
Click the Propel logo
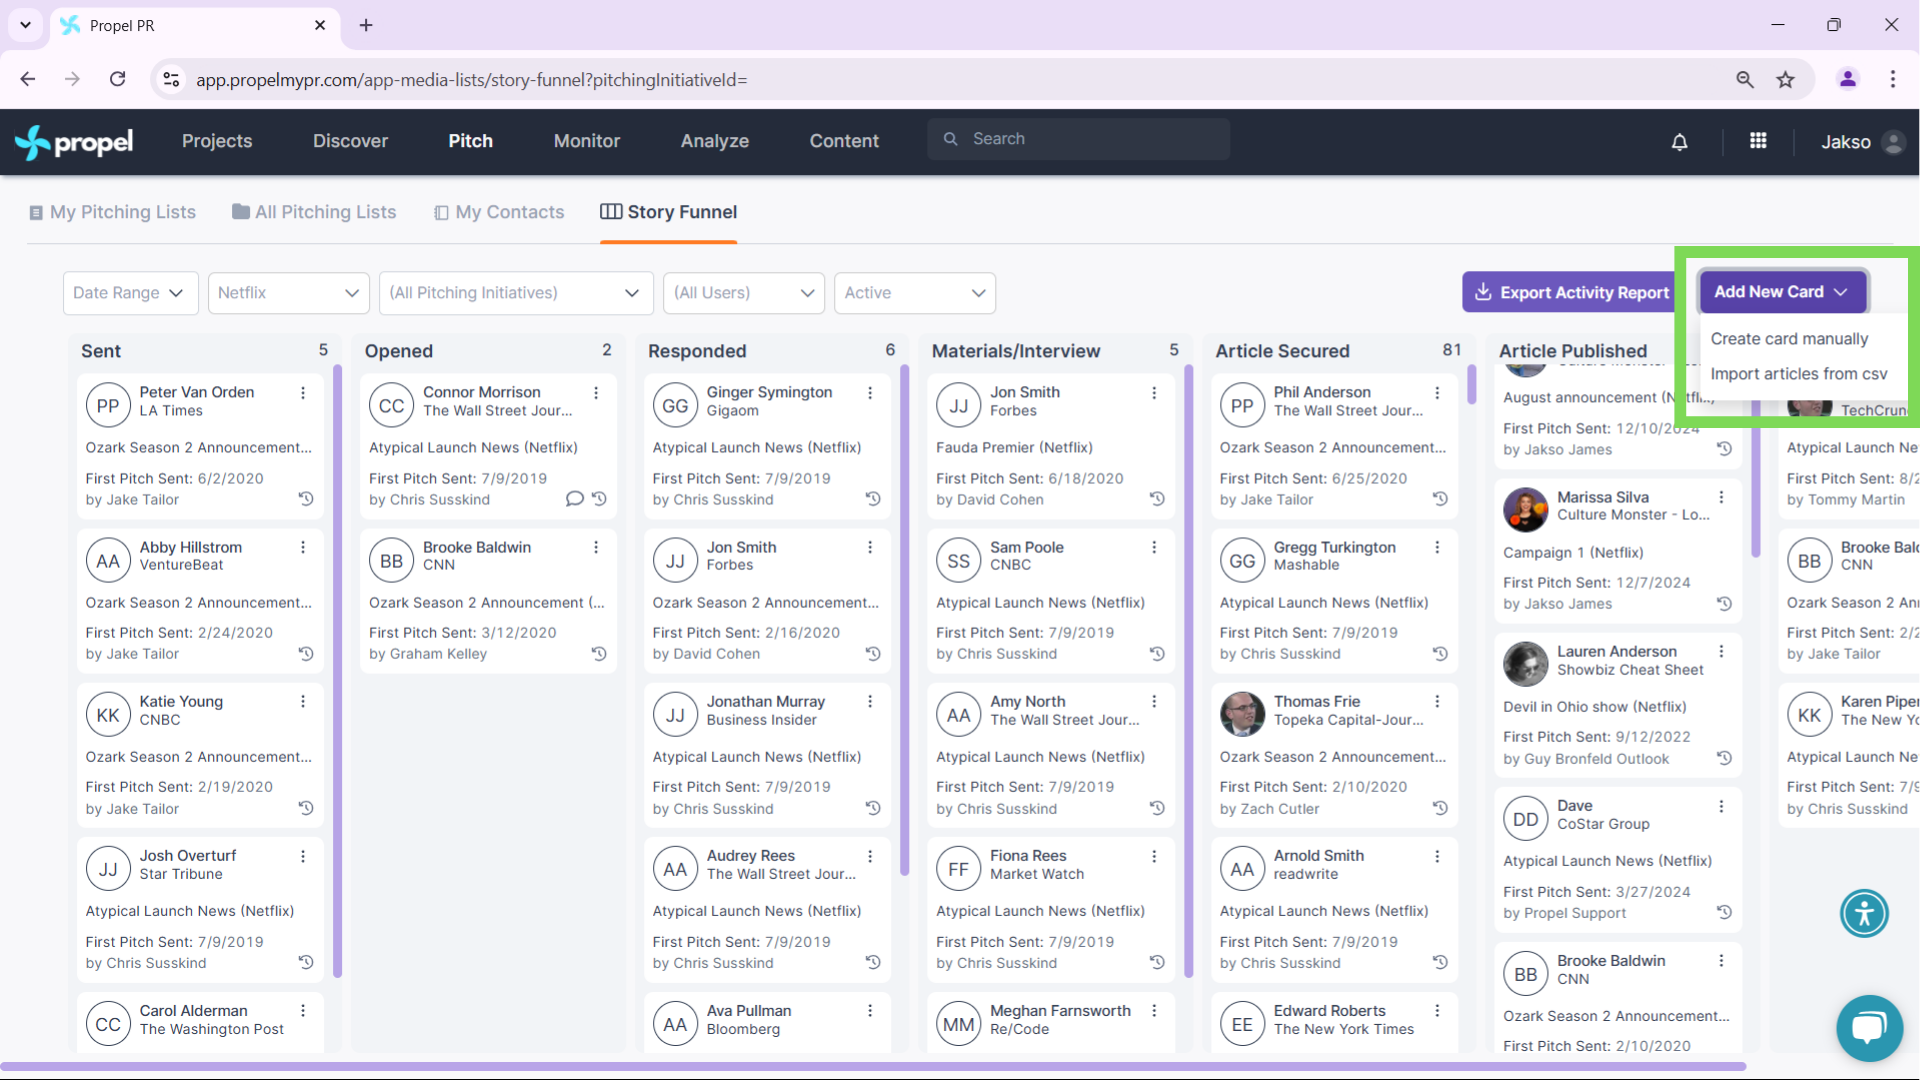(74, 142)
